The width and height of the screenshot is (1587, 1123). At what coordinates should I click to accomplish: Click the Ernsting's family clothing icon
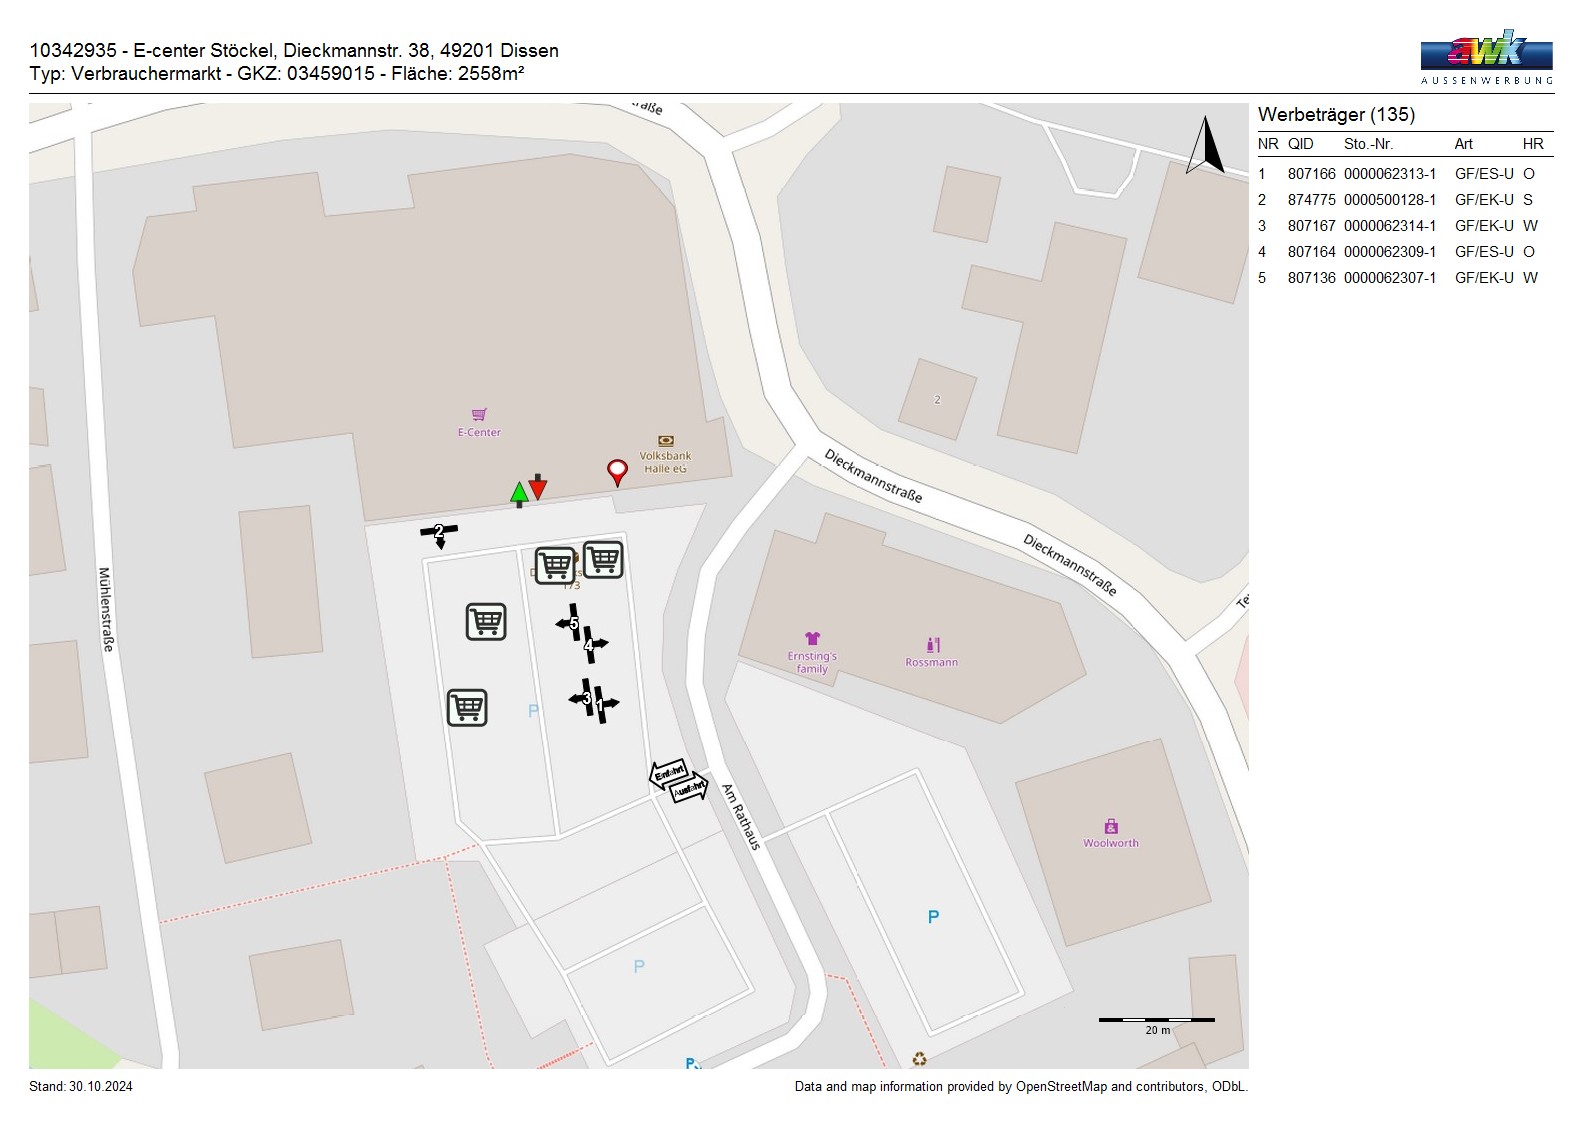(x=812, y=639)
